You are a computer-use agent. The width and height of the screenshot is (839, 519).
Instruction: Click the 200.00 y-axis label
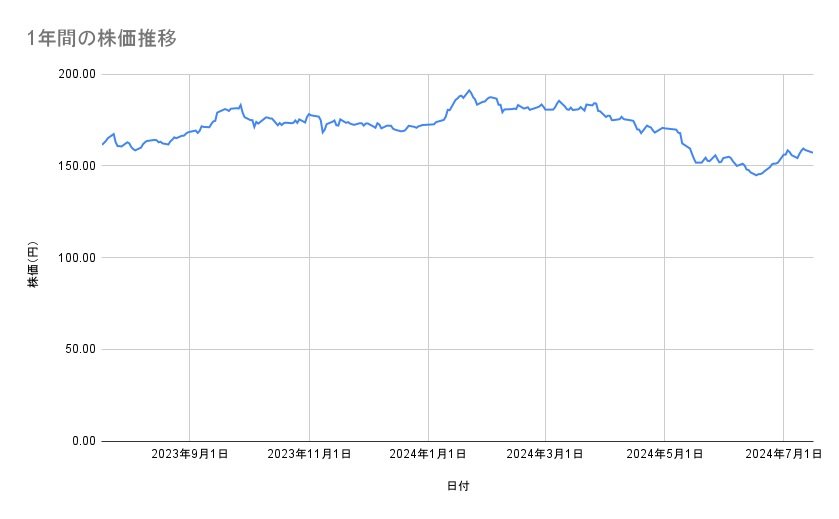click(76, 74)
